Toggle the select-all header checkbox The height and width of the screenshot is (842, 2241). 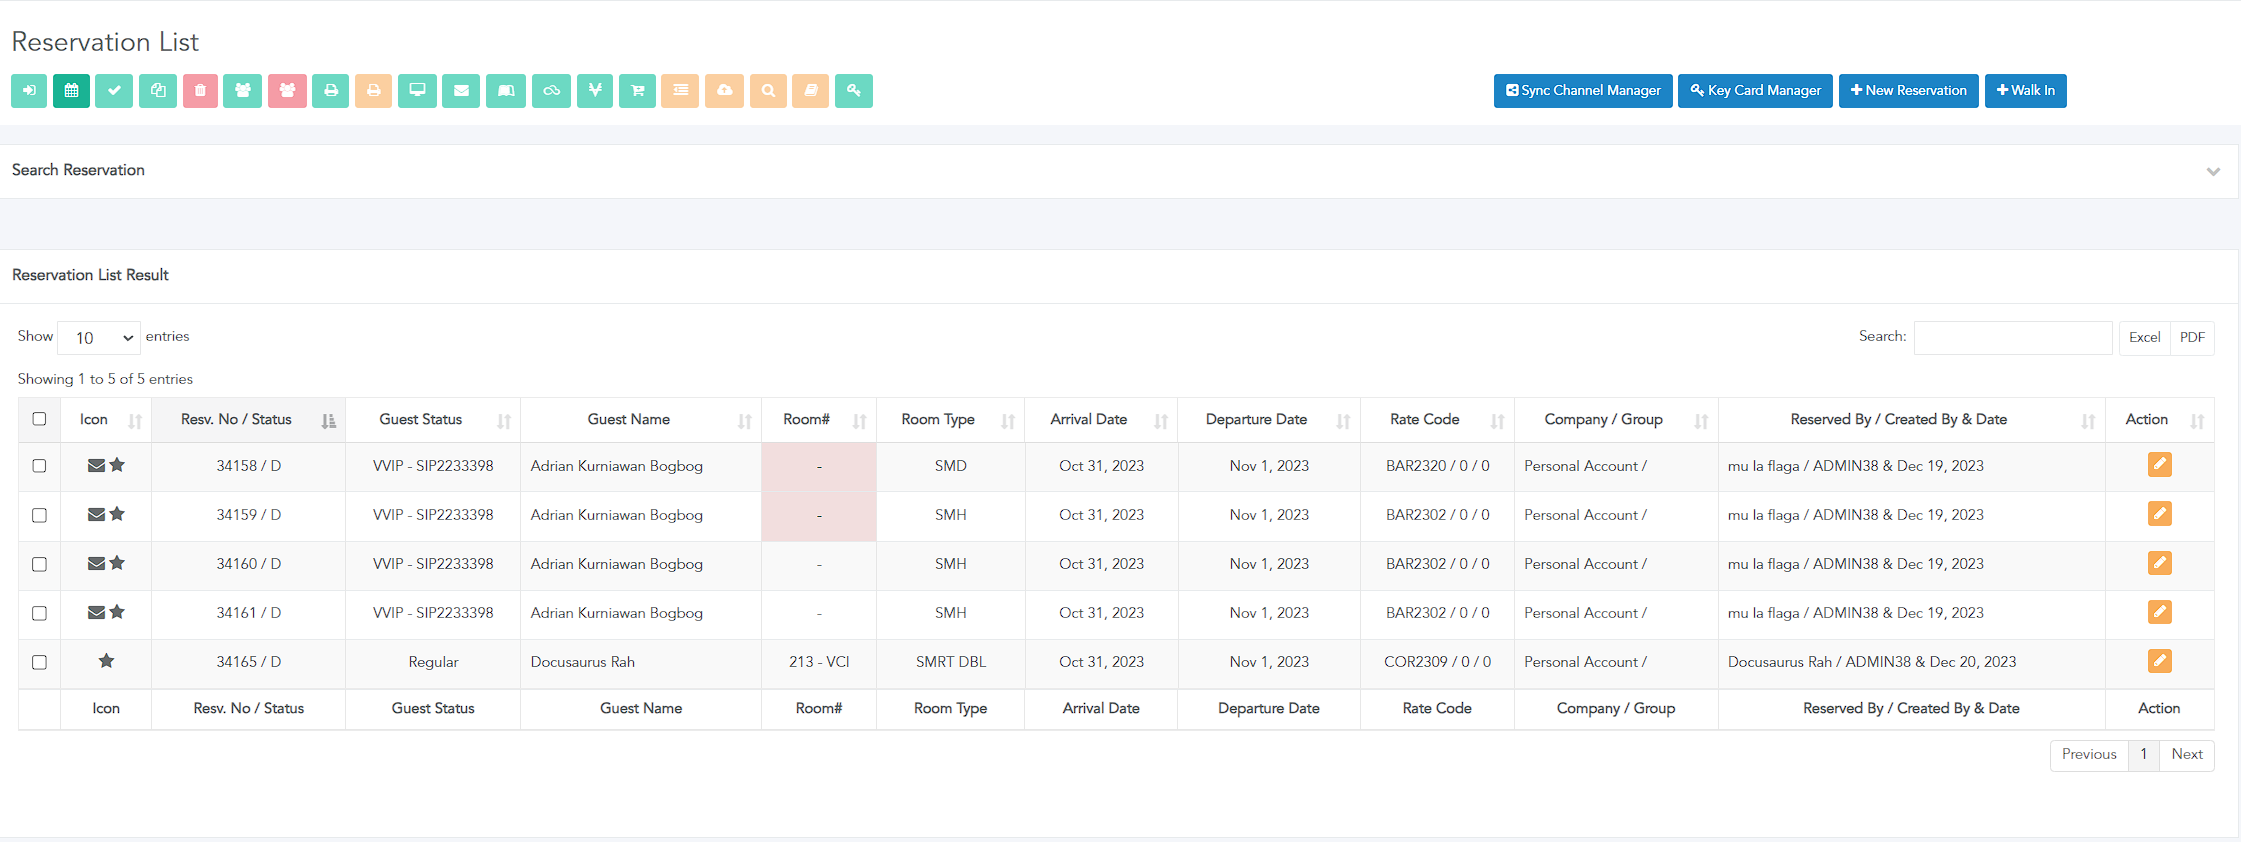point(39,419)
